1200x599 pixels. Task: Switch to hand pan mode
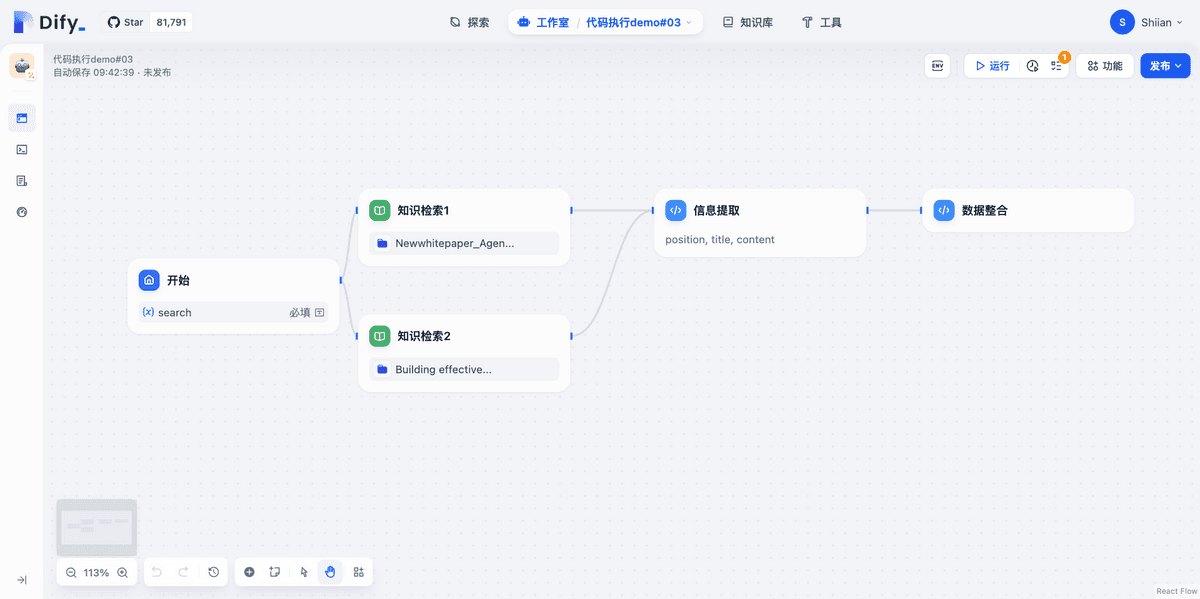(330, 572)
